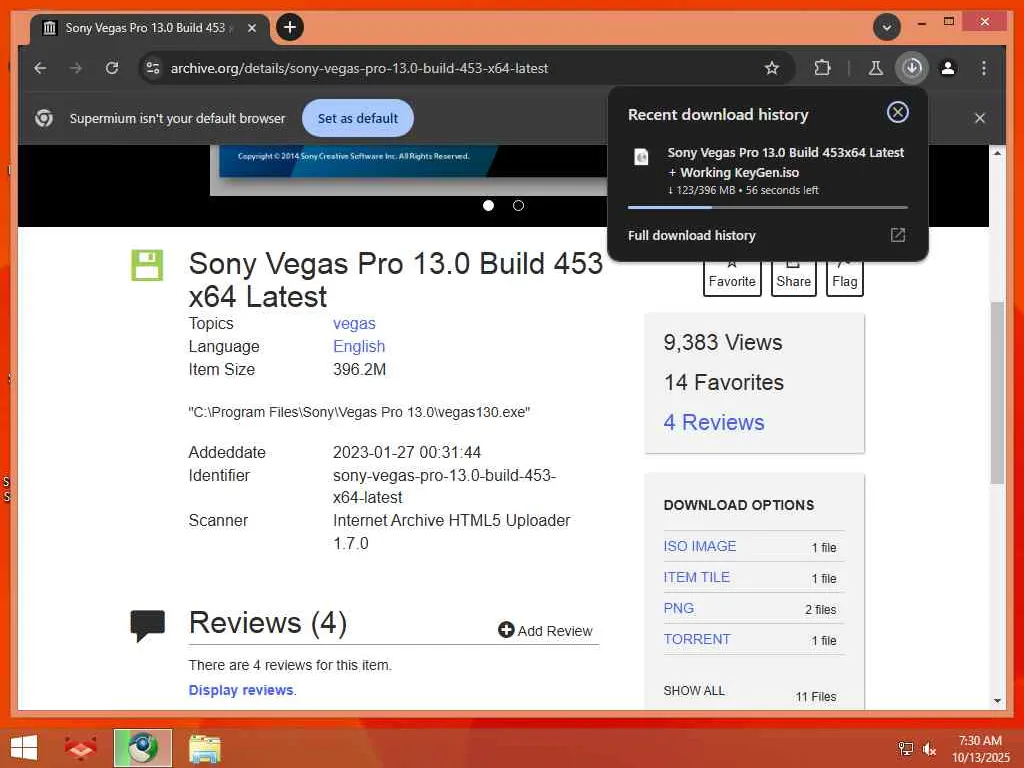This screenshot has width=1024, height=768.
Task: Dismiss the default browser info bar
Action: pos(980,118)
